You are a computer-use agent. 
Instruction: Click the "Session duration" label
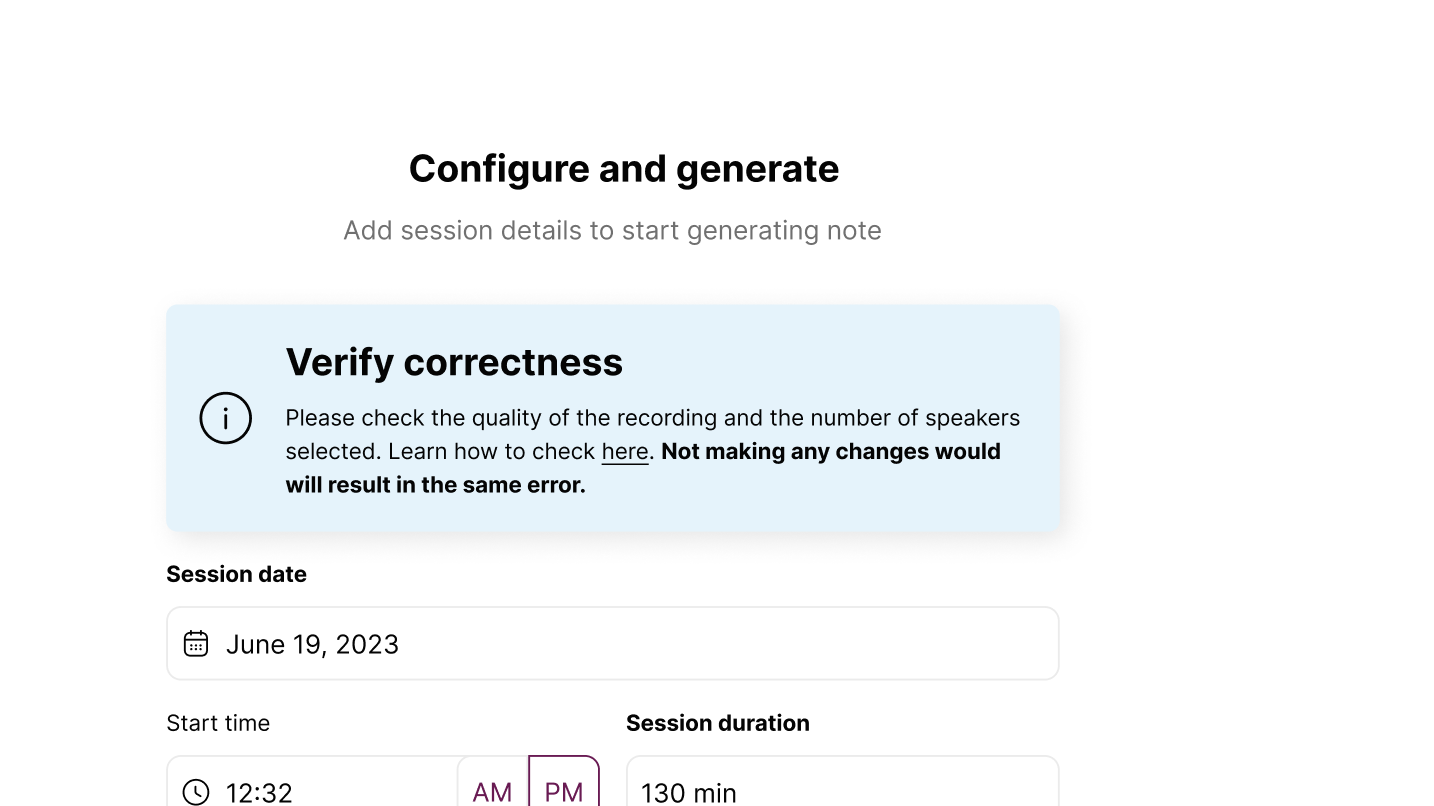coord(718,723)
